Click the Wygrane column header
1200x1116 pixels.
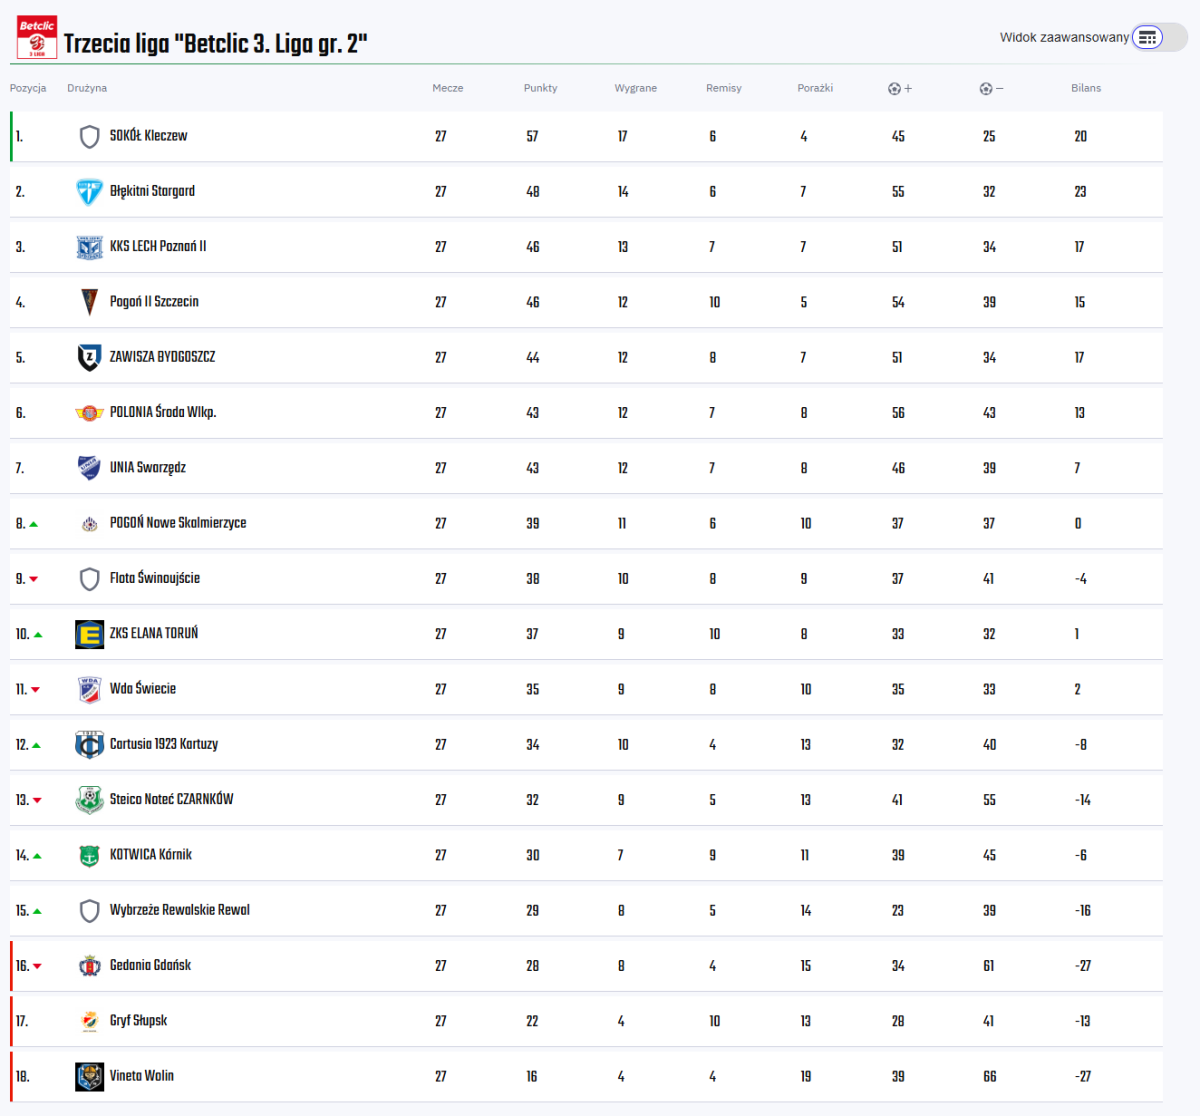click(x=635, y=88)
